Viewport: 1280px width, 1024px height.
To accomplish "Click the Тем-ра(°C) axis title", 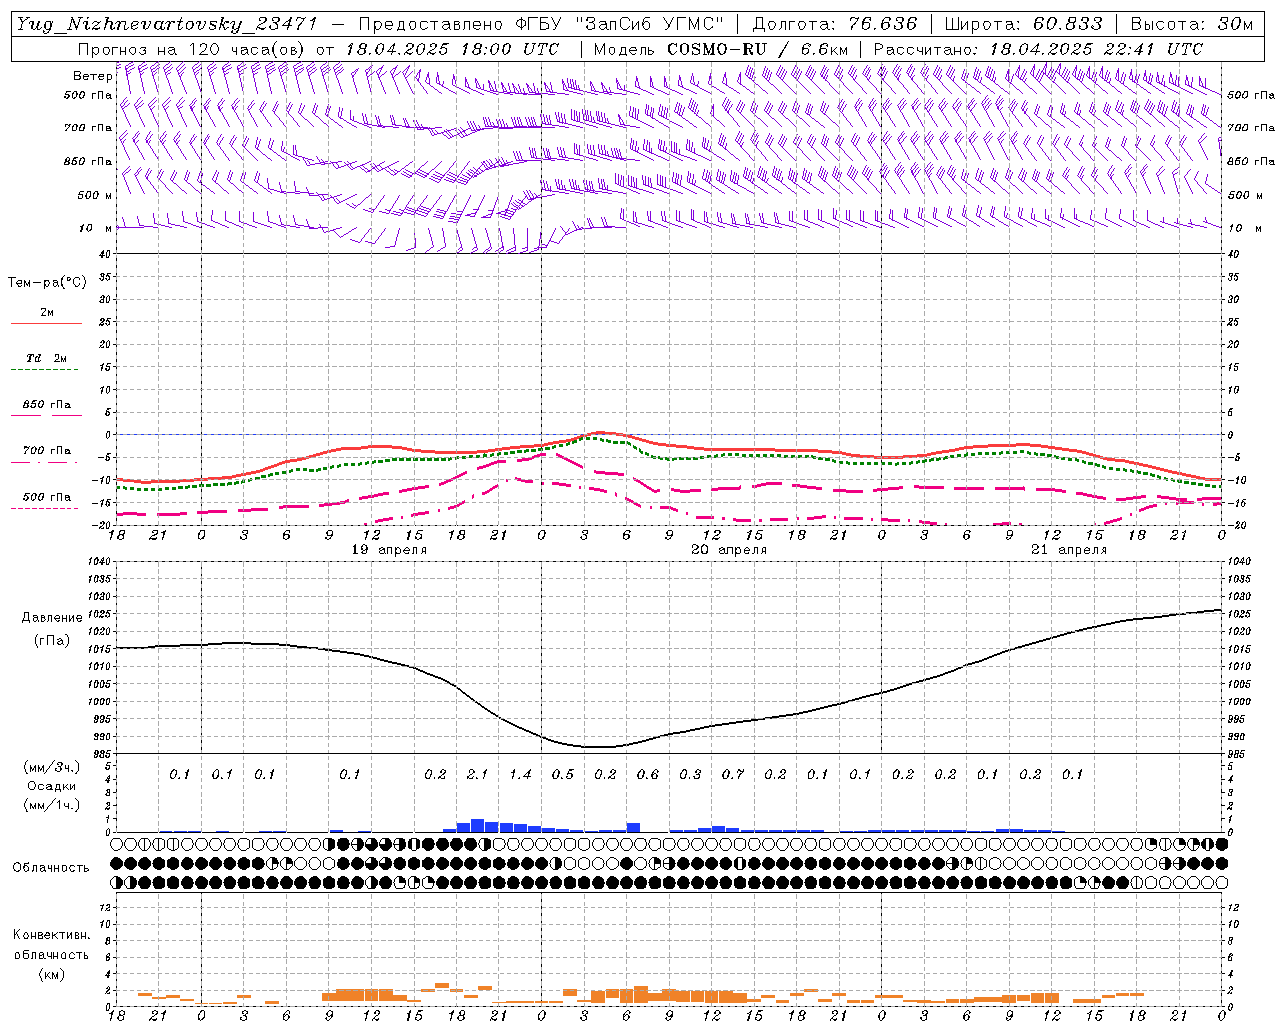I will (47, 283).
